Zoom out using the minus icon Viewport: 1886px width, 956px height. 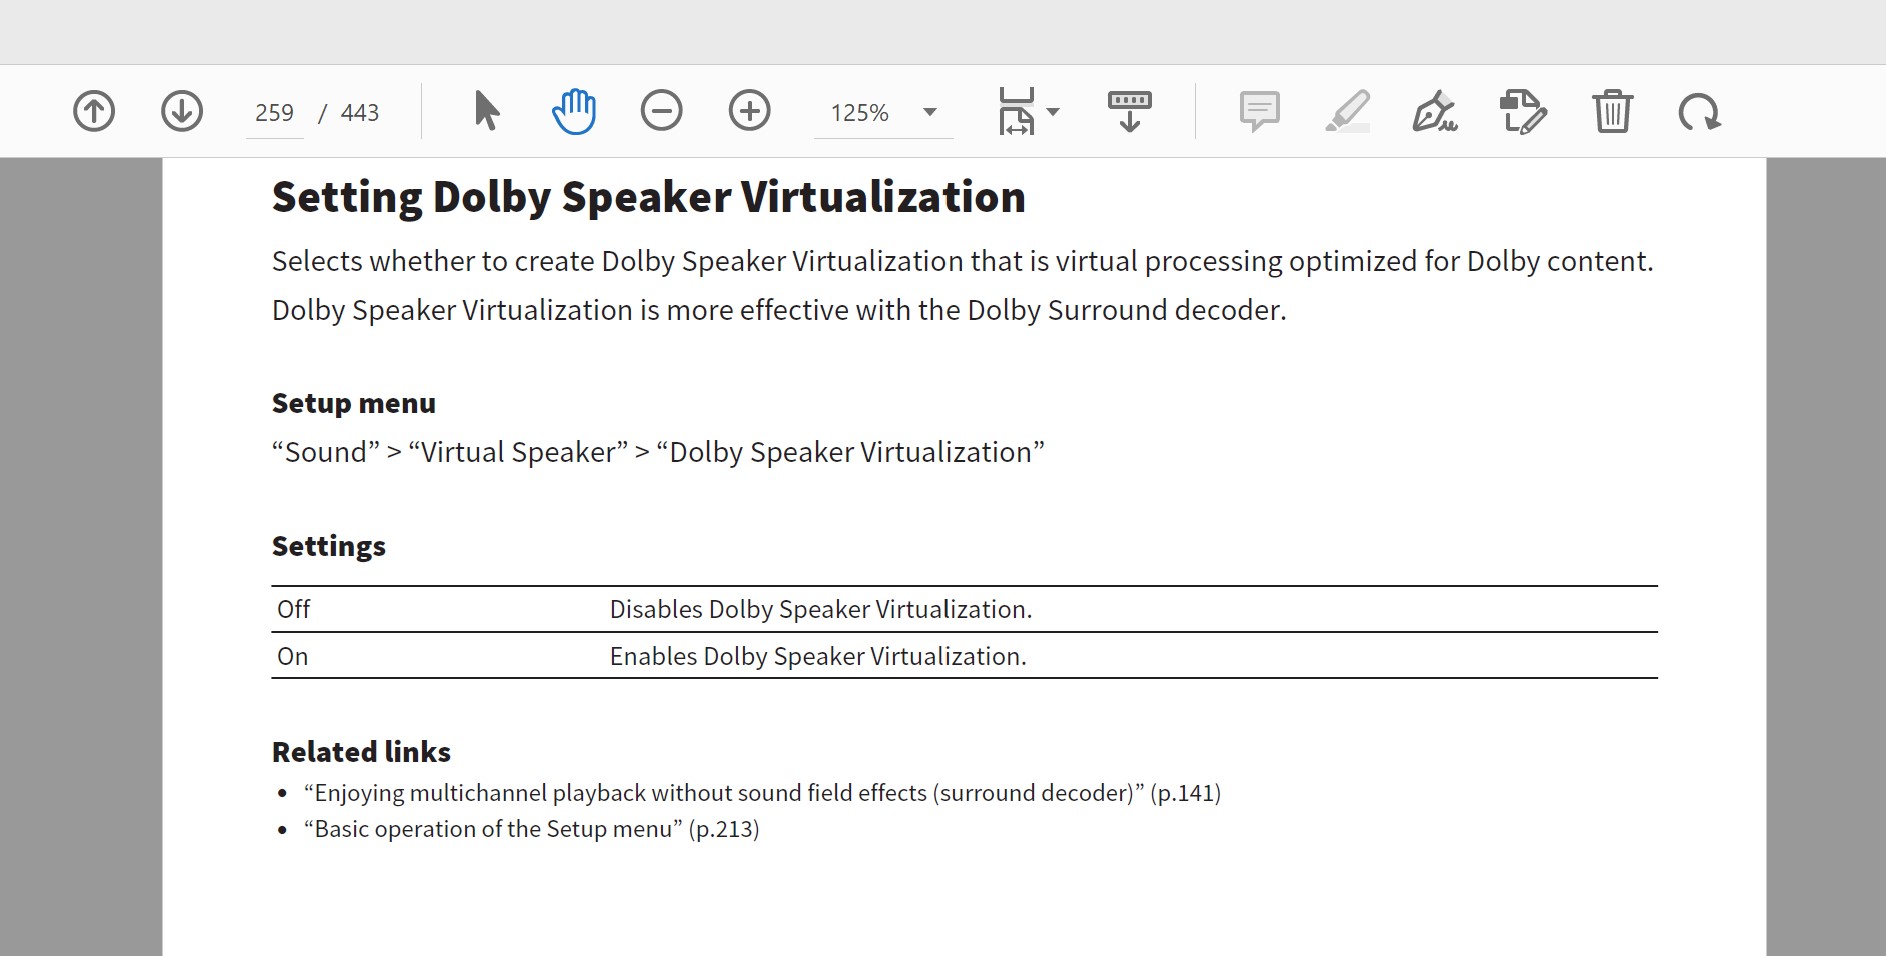click(x=661, y=111)
